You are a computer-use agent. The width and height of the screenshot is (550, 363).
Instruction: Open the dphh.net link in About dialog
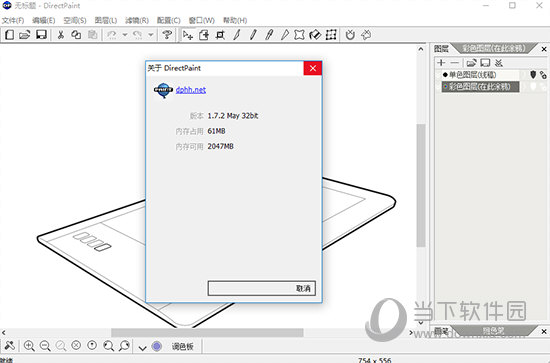pos(191,90)
